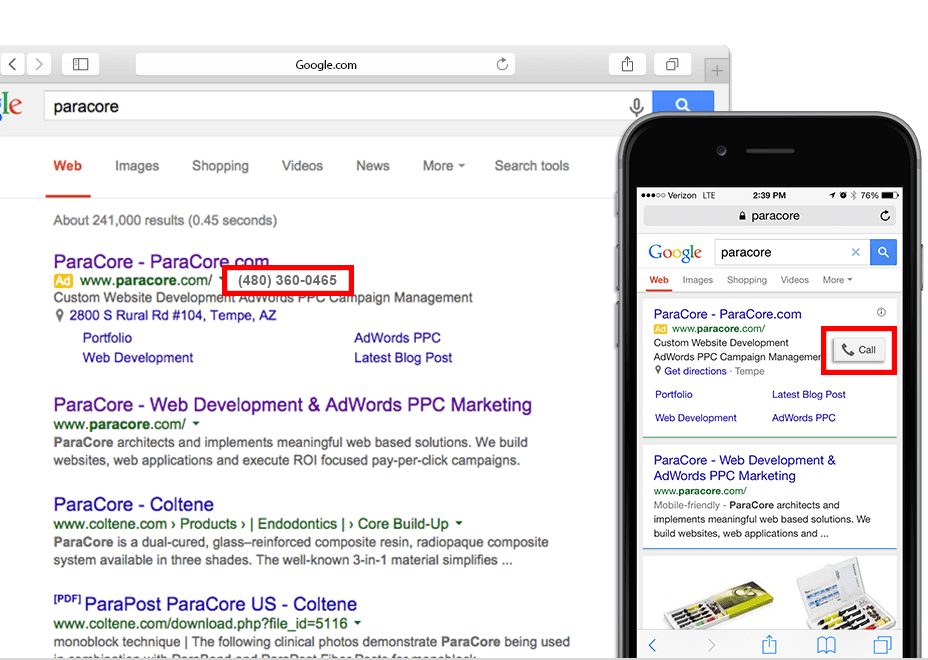928x660 pixels.
Task: Tap the Google logo on the phone
Action: pyautogui.click(x=675, y=253)
